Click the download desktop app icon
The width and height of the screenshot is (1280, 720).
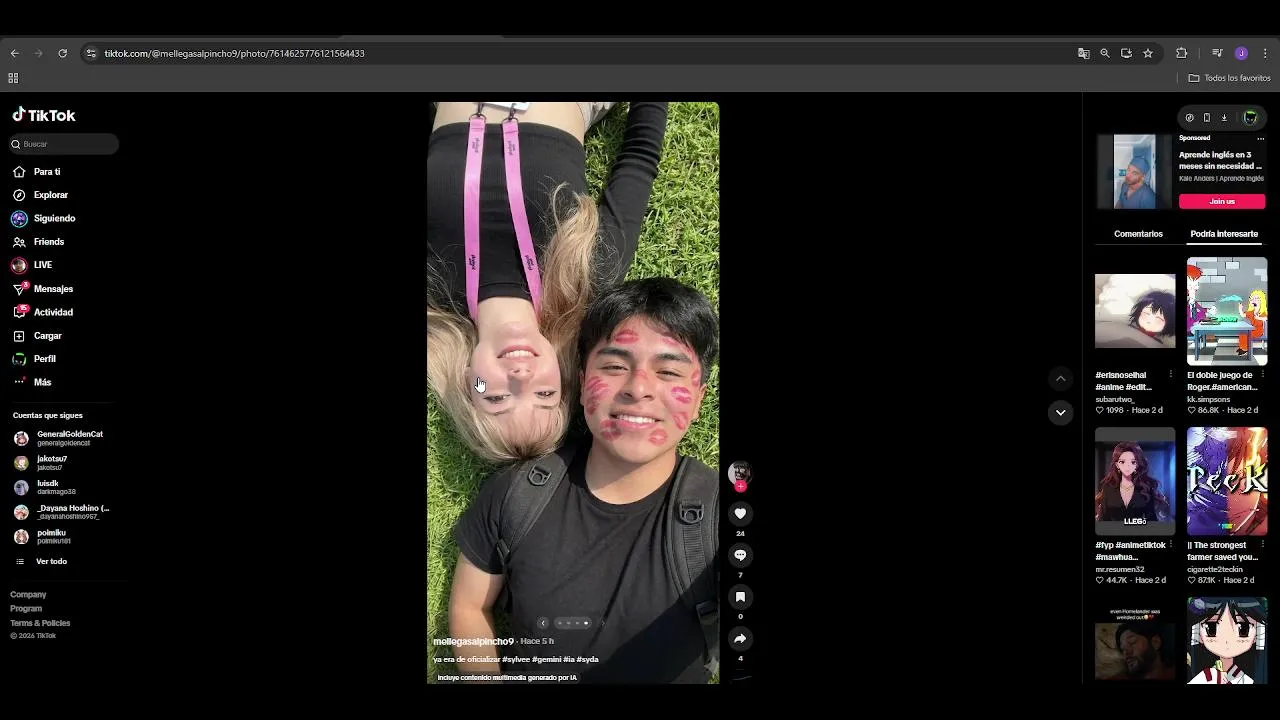[x=1223, y=118]
